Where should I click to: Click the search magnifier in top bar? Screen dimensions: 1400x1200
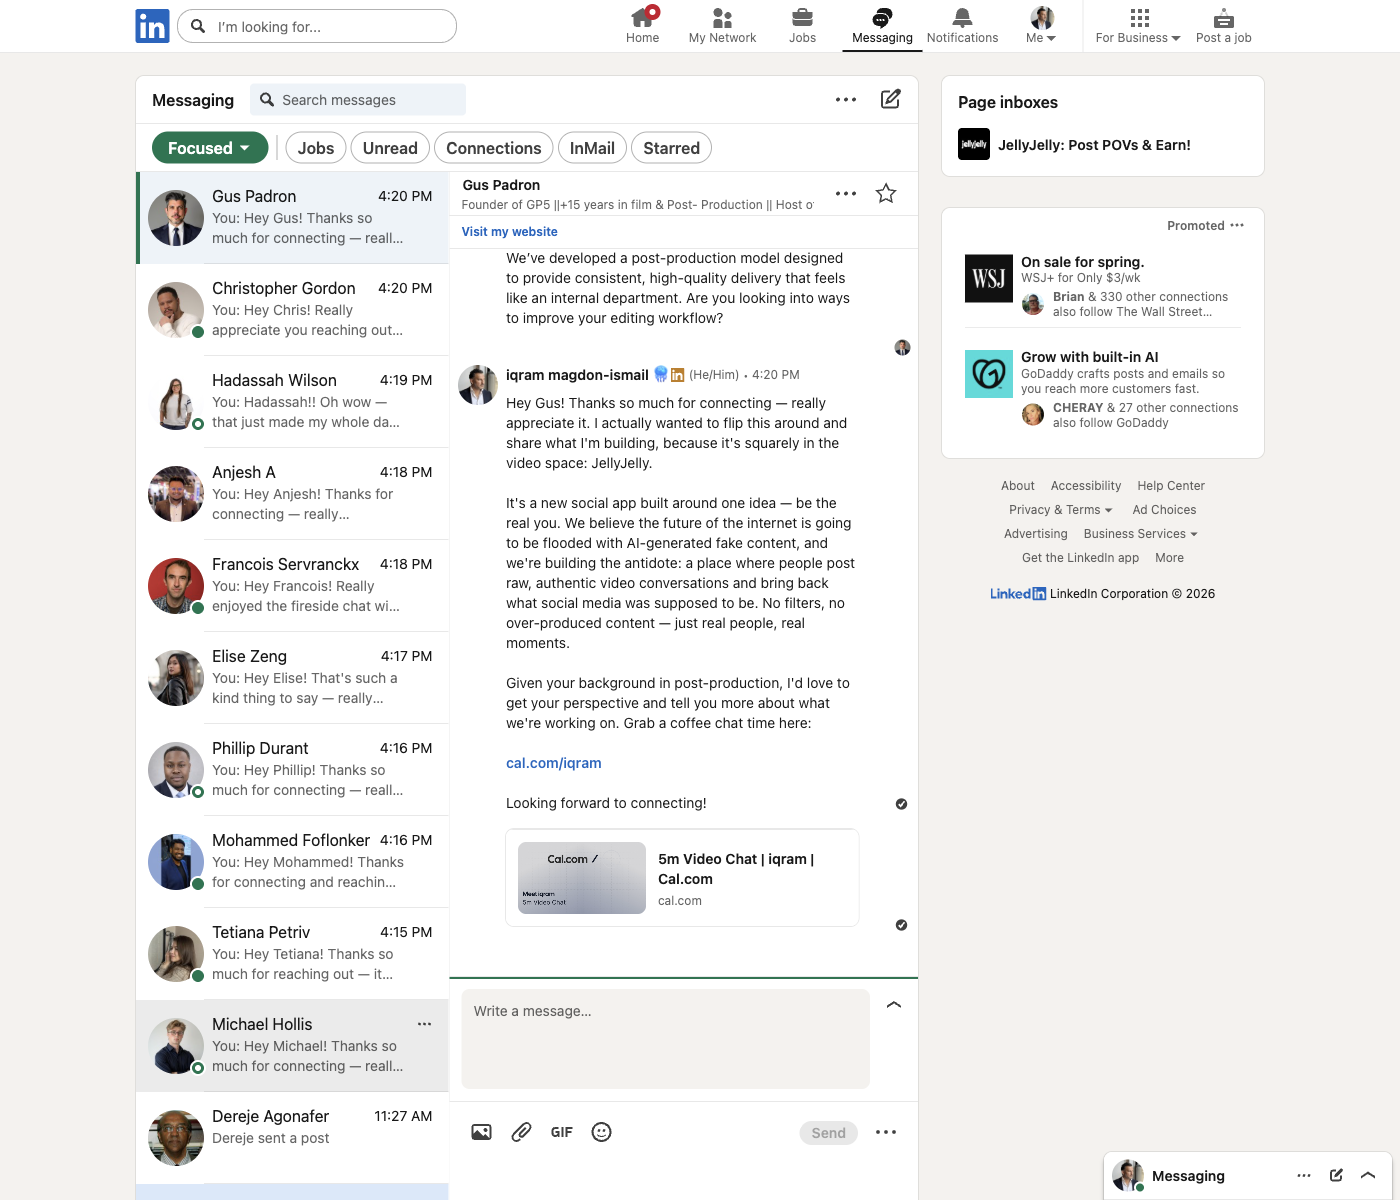tap(198, 26)
